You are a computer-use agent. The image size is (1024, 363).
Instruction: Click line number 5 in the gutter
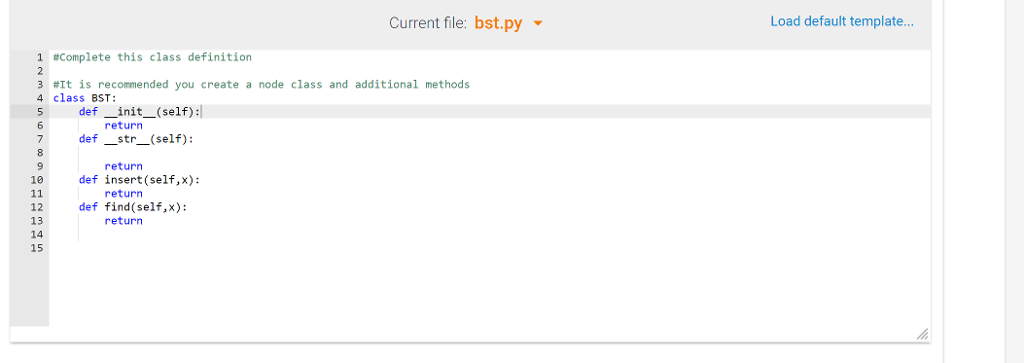pyautogui.click(x=40, y=112)
